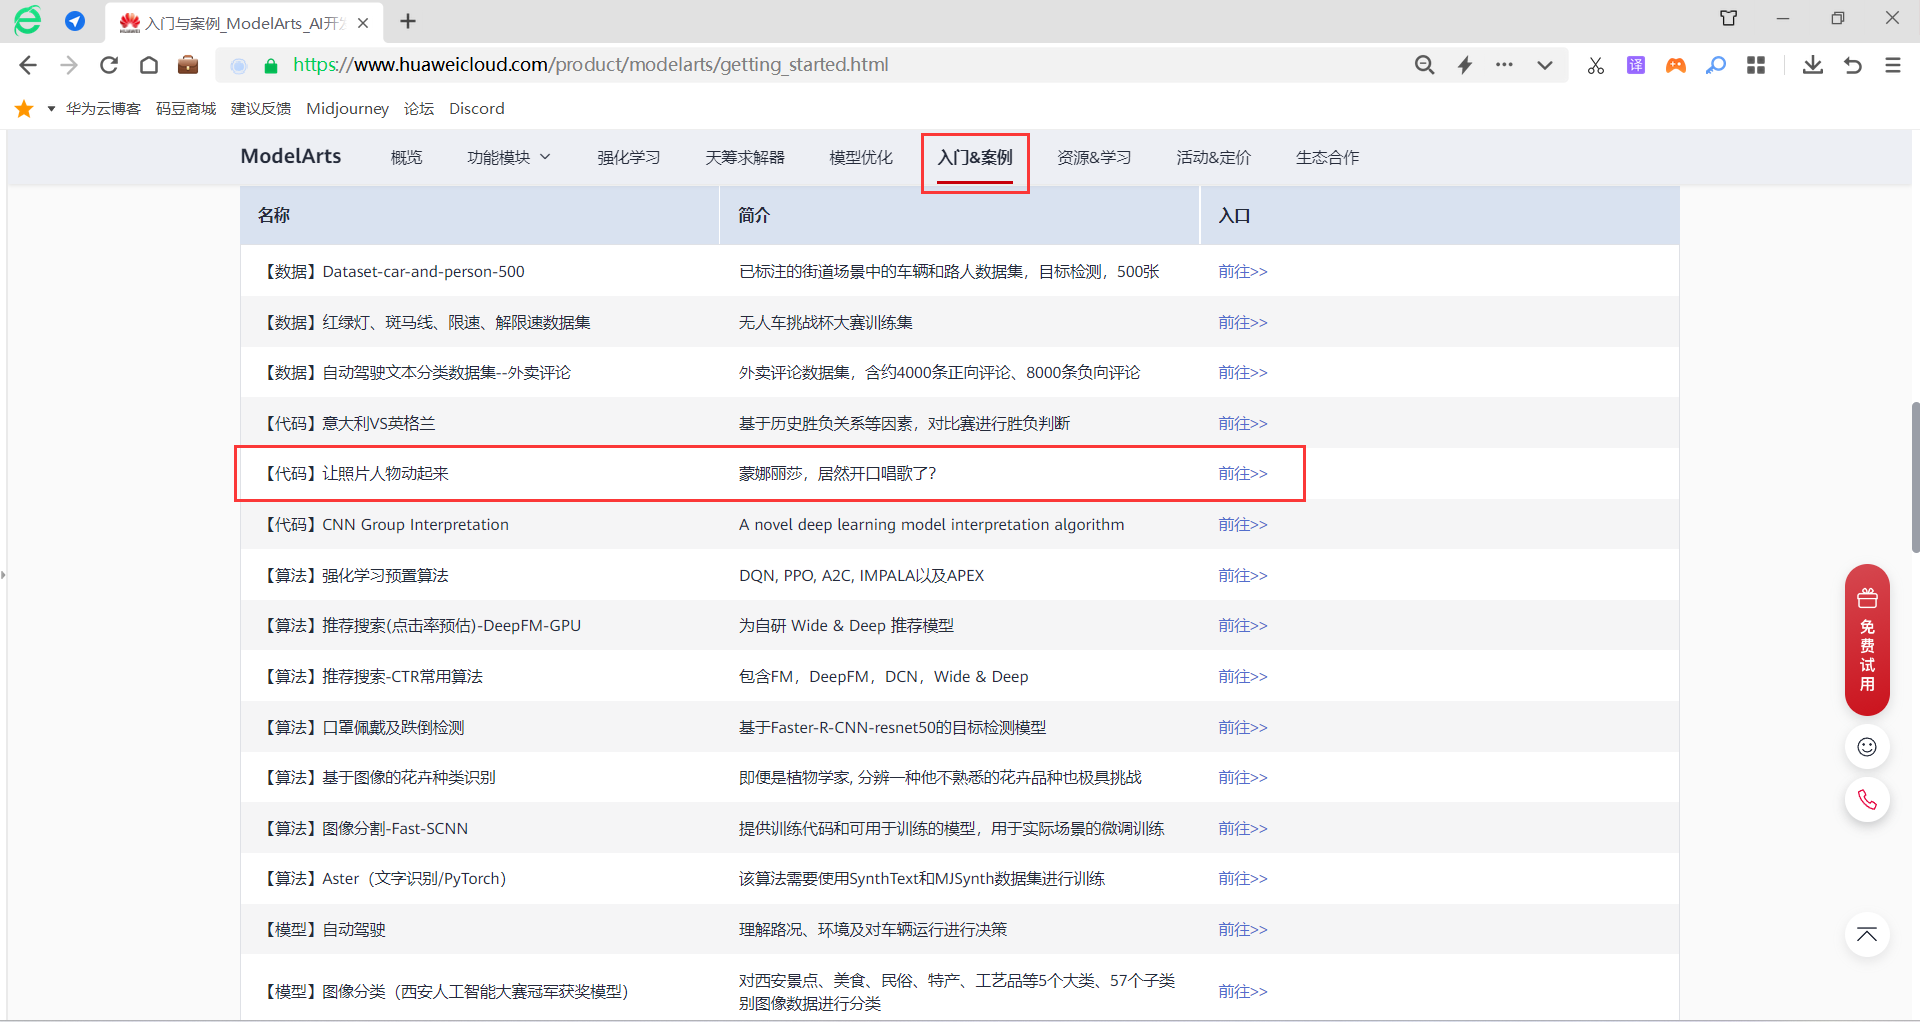The width and height of the screenshot is (1920, 1022).
Task: Open 前往>> for 口罩佩戴及跌倒检测 row
Action: pos(1243,727)
